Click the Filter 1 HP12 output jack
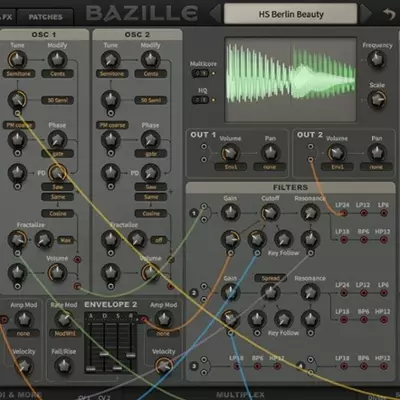The height and width of the screenshot is (400, 400). coord(384,239)
